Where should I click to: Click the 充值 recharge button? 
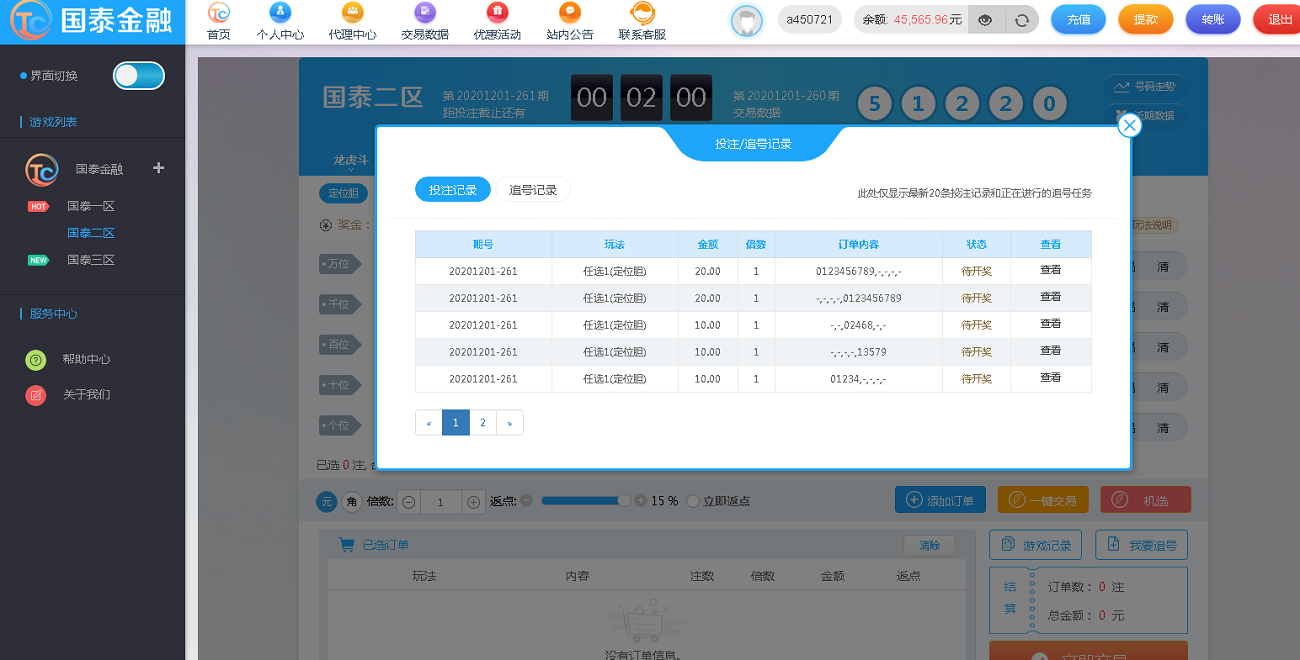1078,19
